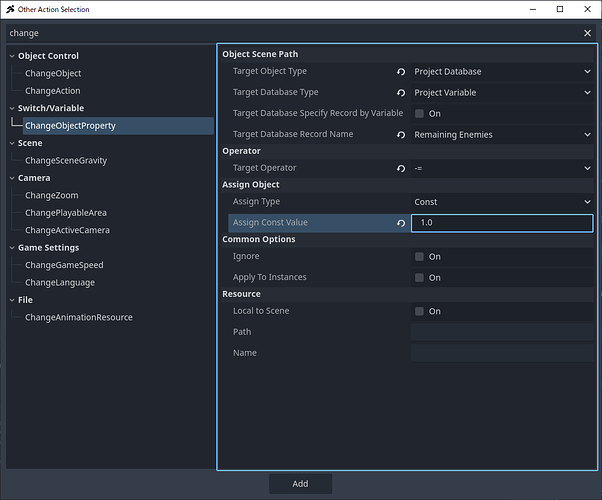The height and width of the screenshot is (500, 602).
Task: Click revert icon beside Target Database Type
Action: coord(401,93)
